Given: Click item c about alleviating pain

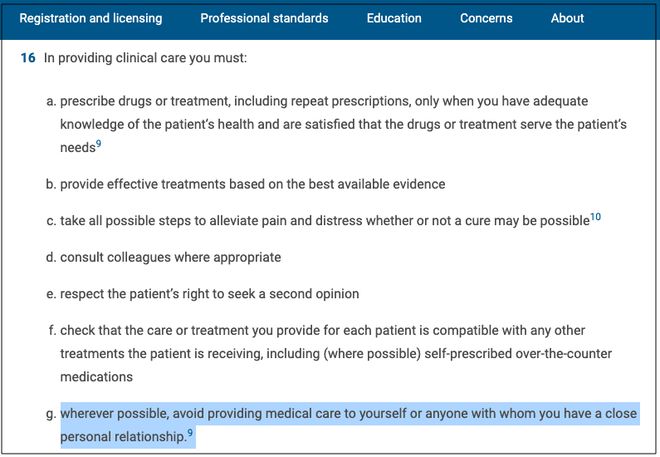Looking at the screenshot, I should tap(325, 221).
